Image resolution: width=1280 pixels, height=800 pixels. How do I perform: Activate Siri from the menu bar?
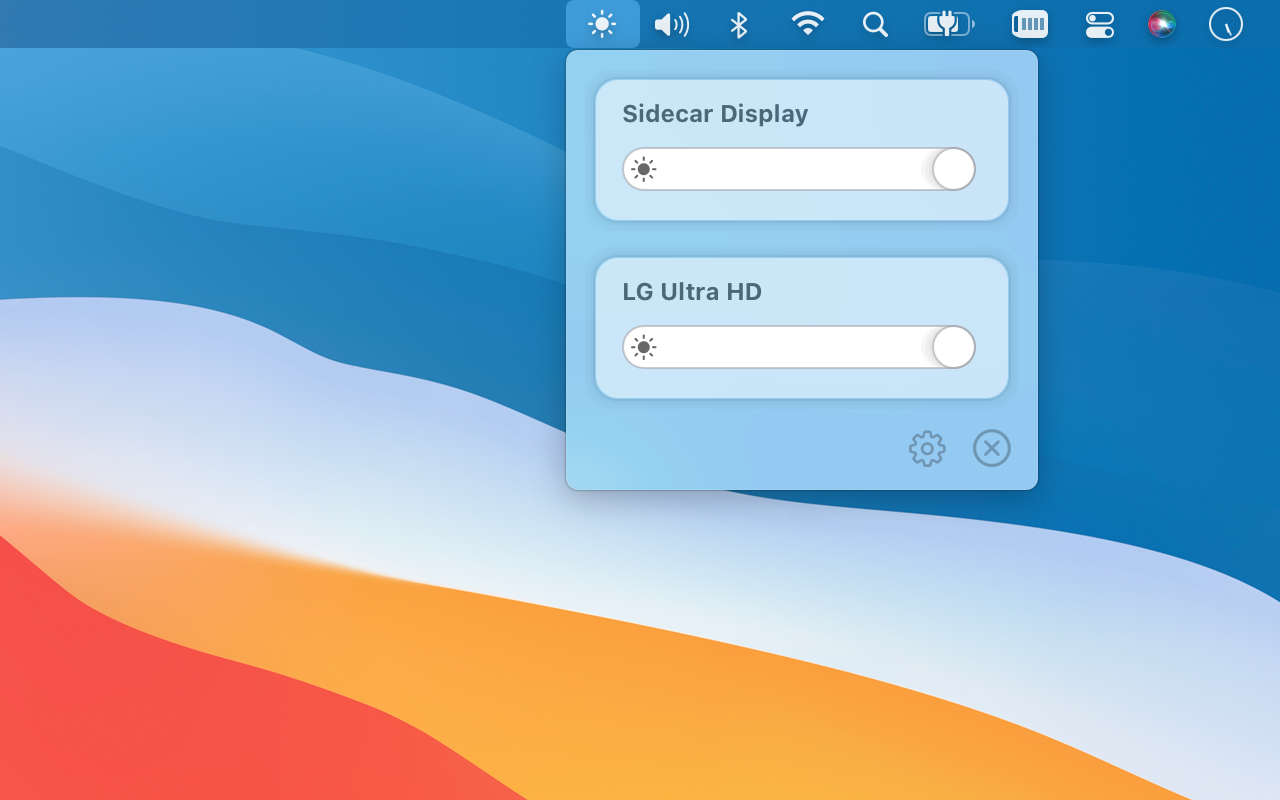1161,24
